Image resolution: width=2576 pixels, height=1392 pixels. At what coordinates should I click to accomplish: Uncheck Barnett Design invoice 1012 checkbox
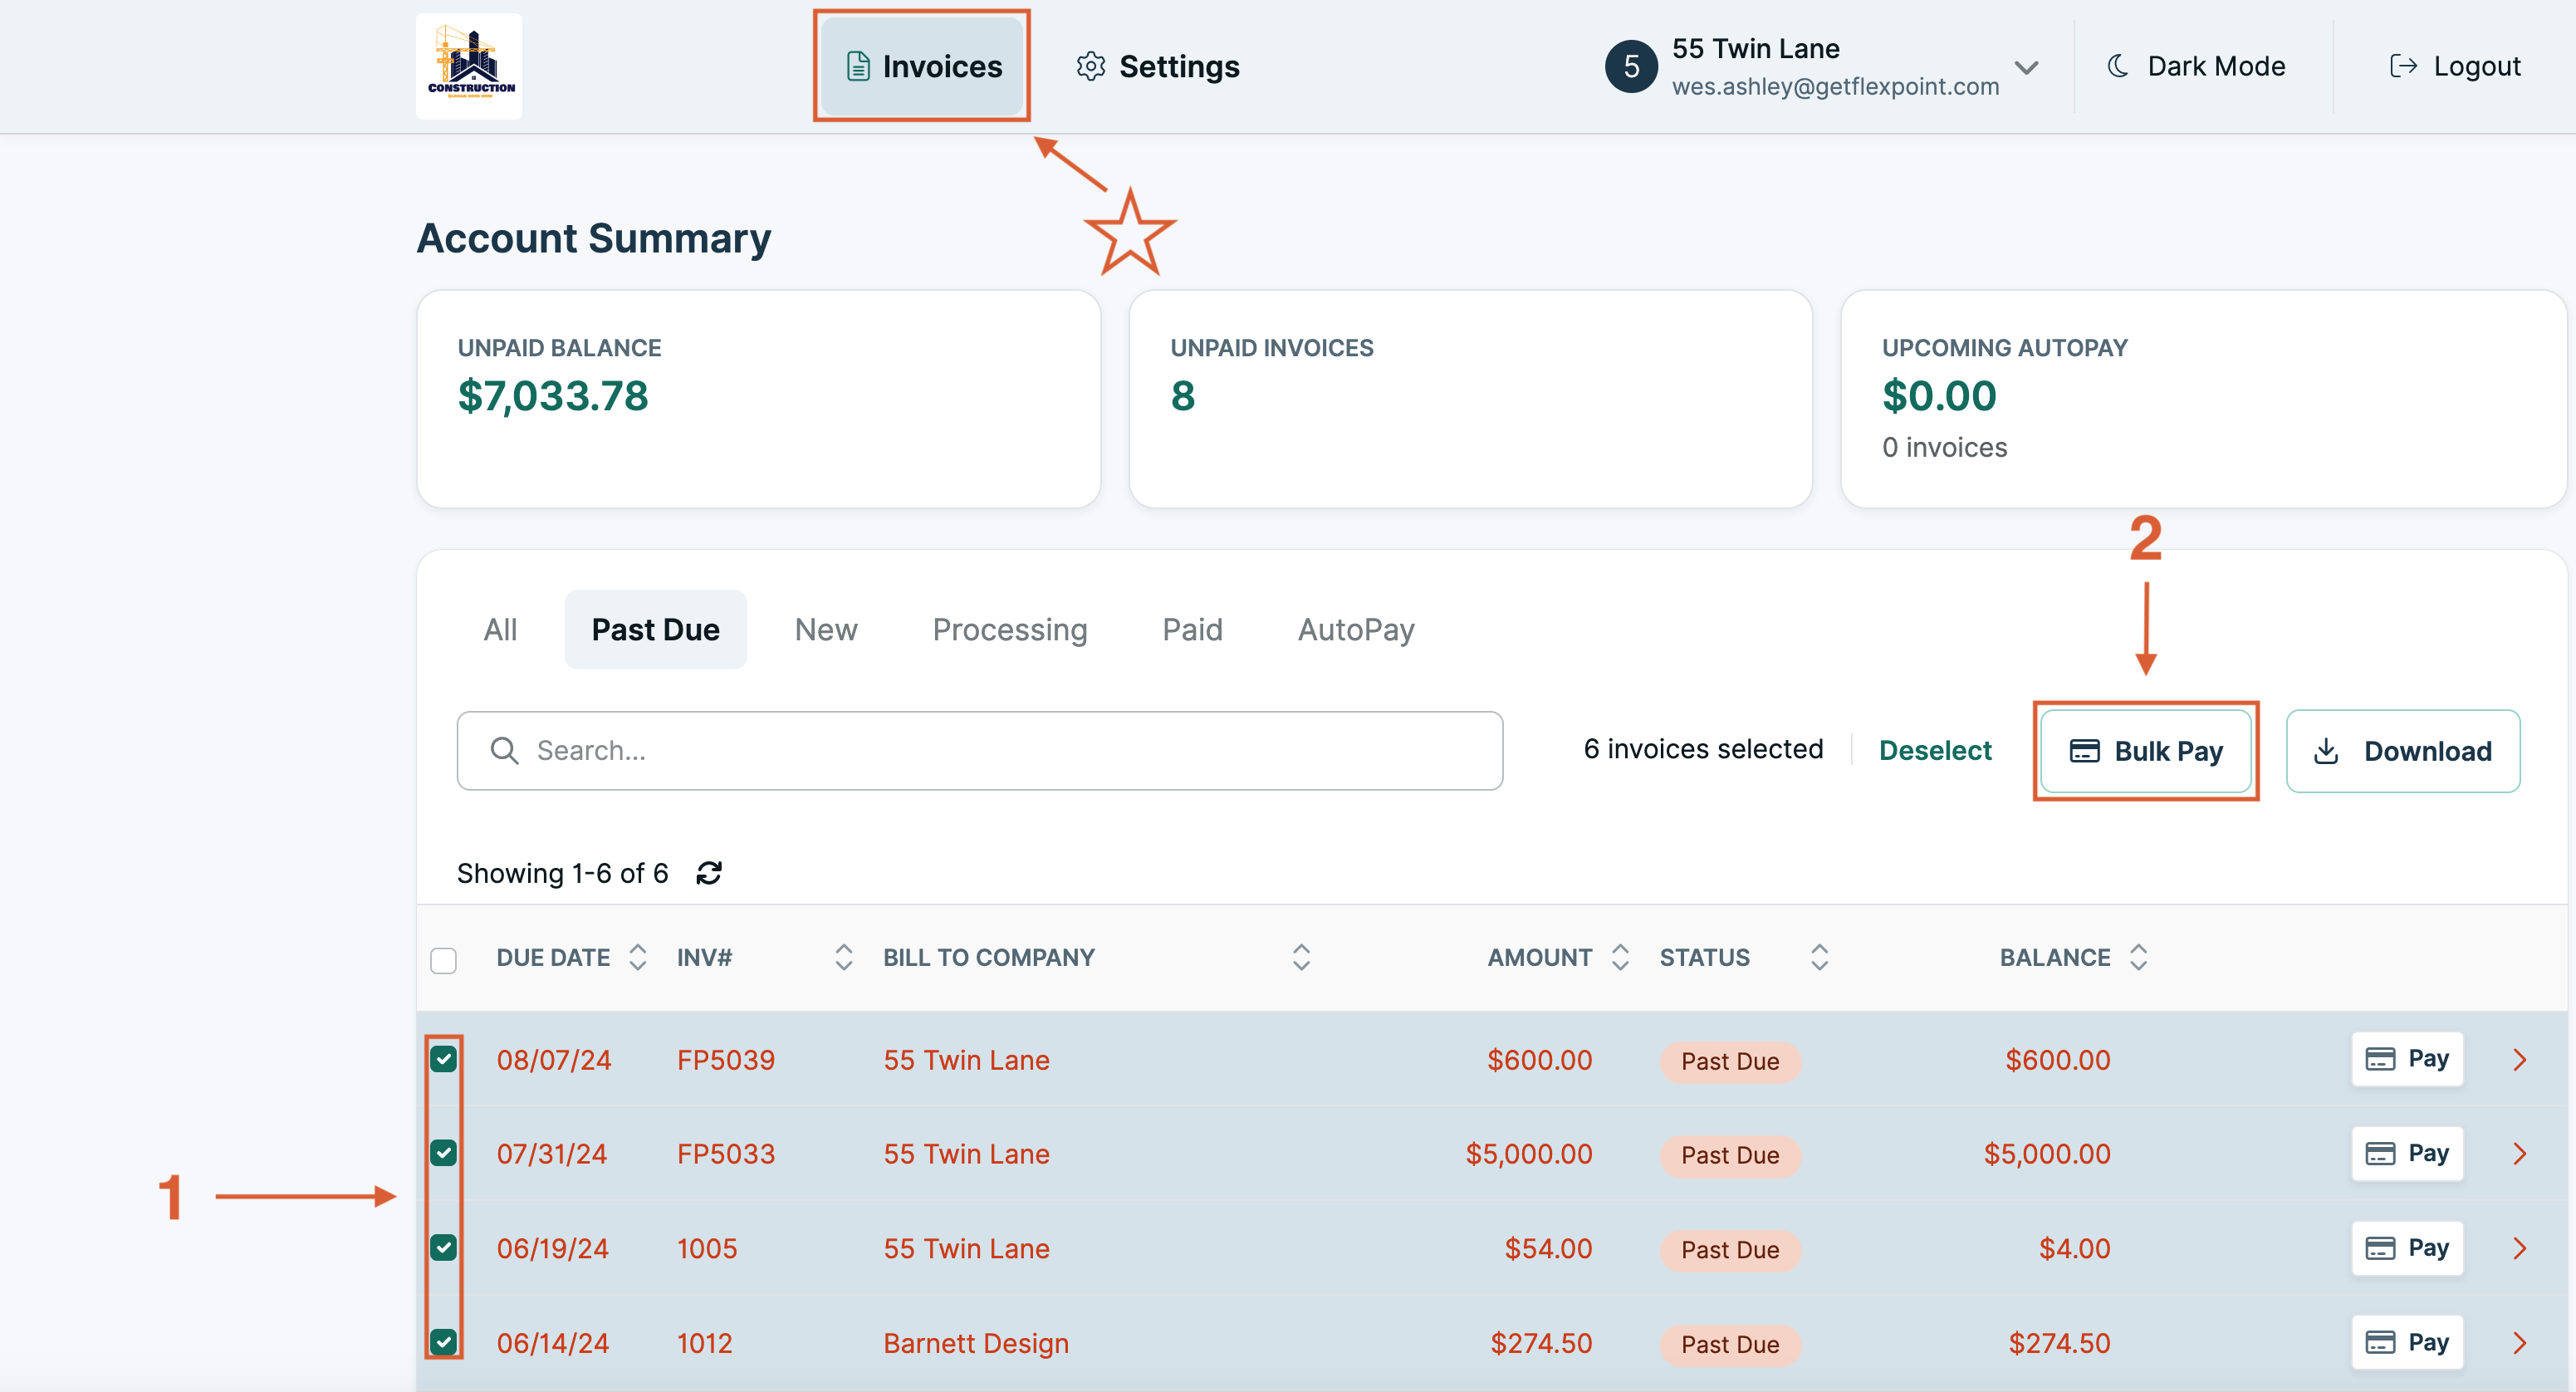(443, 1342)
